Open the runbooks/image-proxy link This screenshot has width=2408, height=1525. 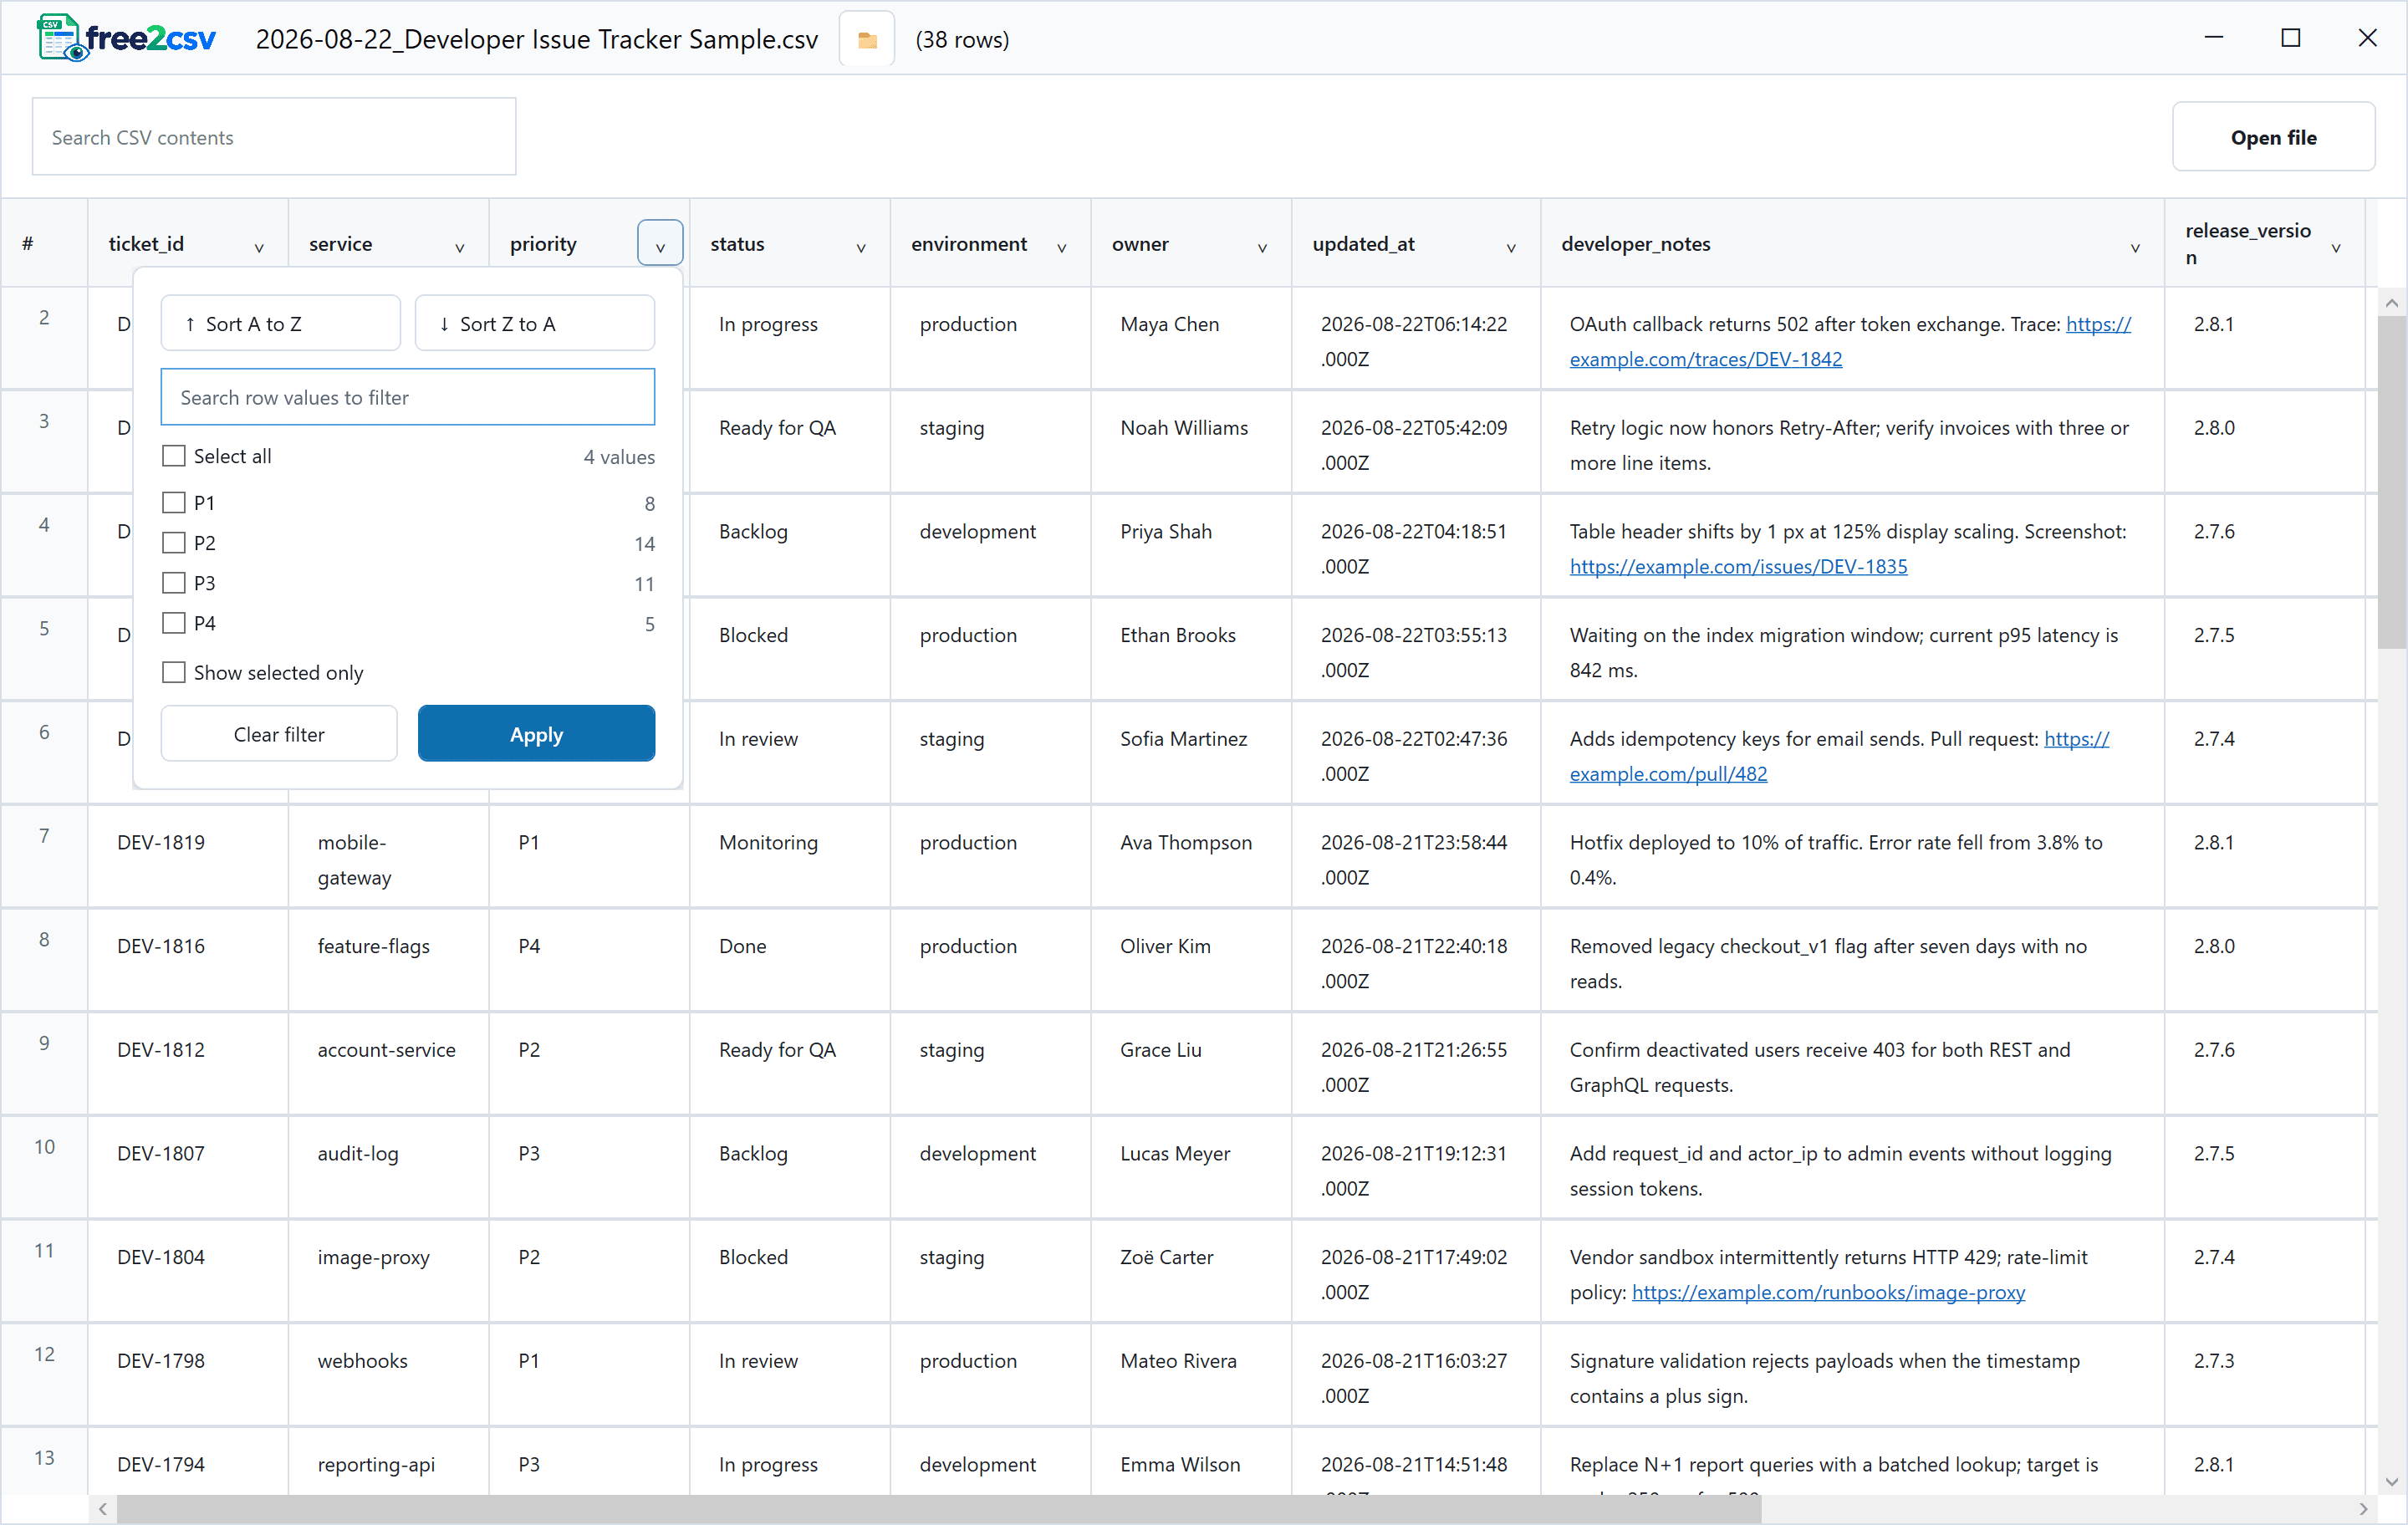click(x=1829, y=1292)
